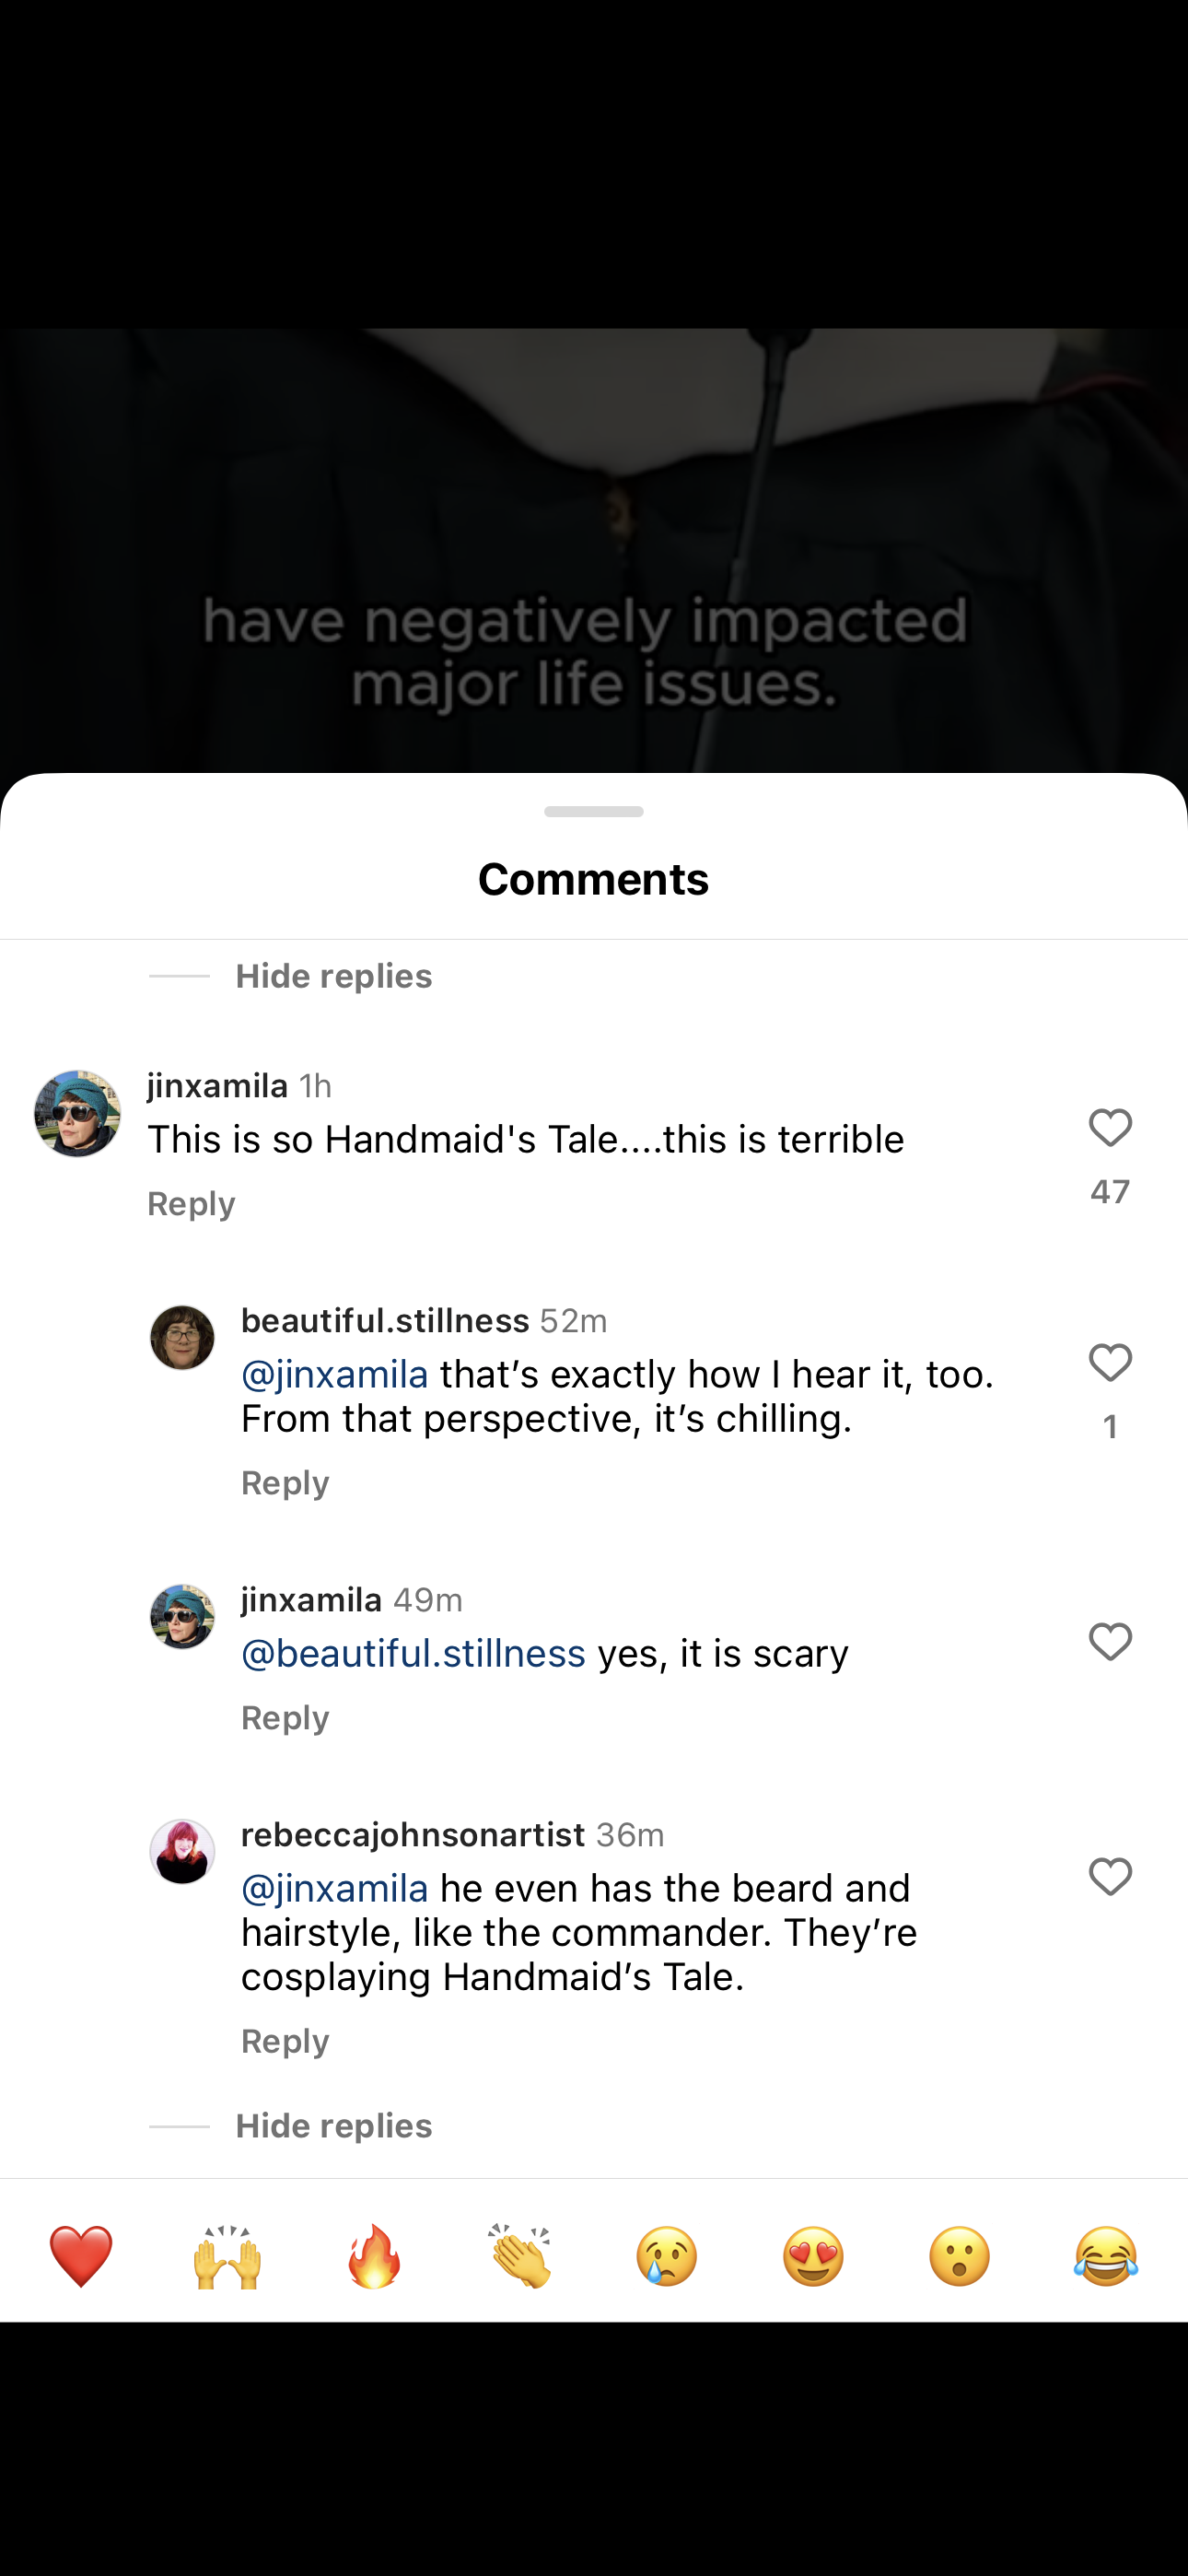1188x2576 pixels.
Task: Reply to rebeccajohnsonartist's cosplaying comment
Action: tap(285, 2041)
